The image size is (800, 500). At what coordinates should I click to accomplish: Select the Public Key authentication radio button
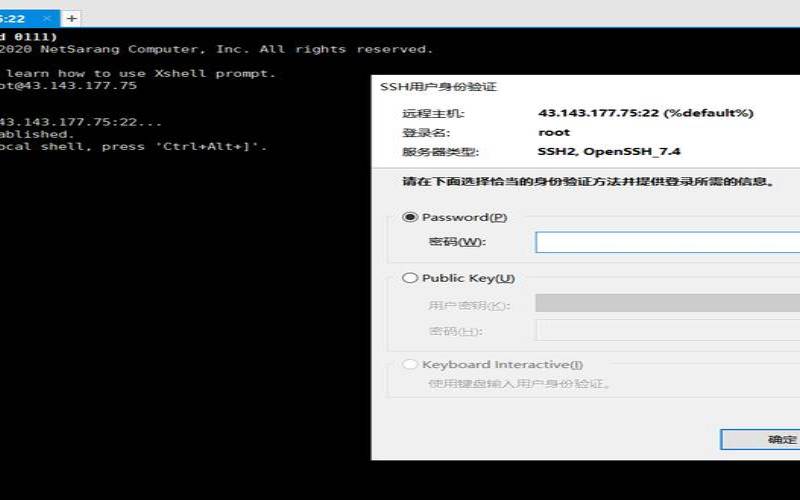[410, 278]
